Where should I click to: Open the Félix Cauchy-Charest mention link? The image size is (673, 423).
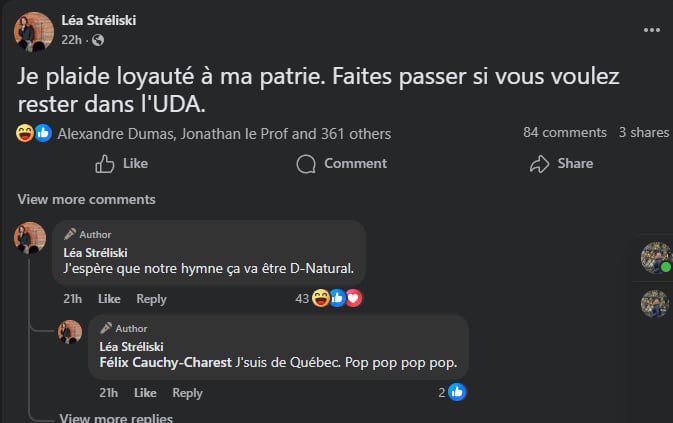[x=165, y=361]
